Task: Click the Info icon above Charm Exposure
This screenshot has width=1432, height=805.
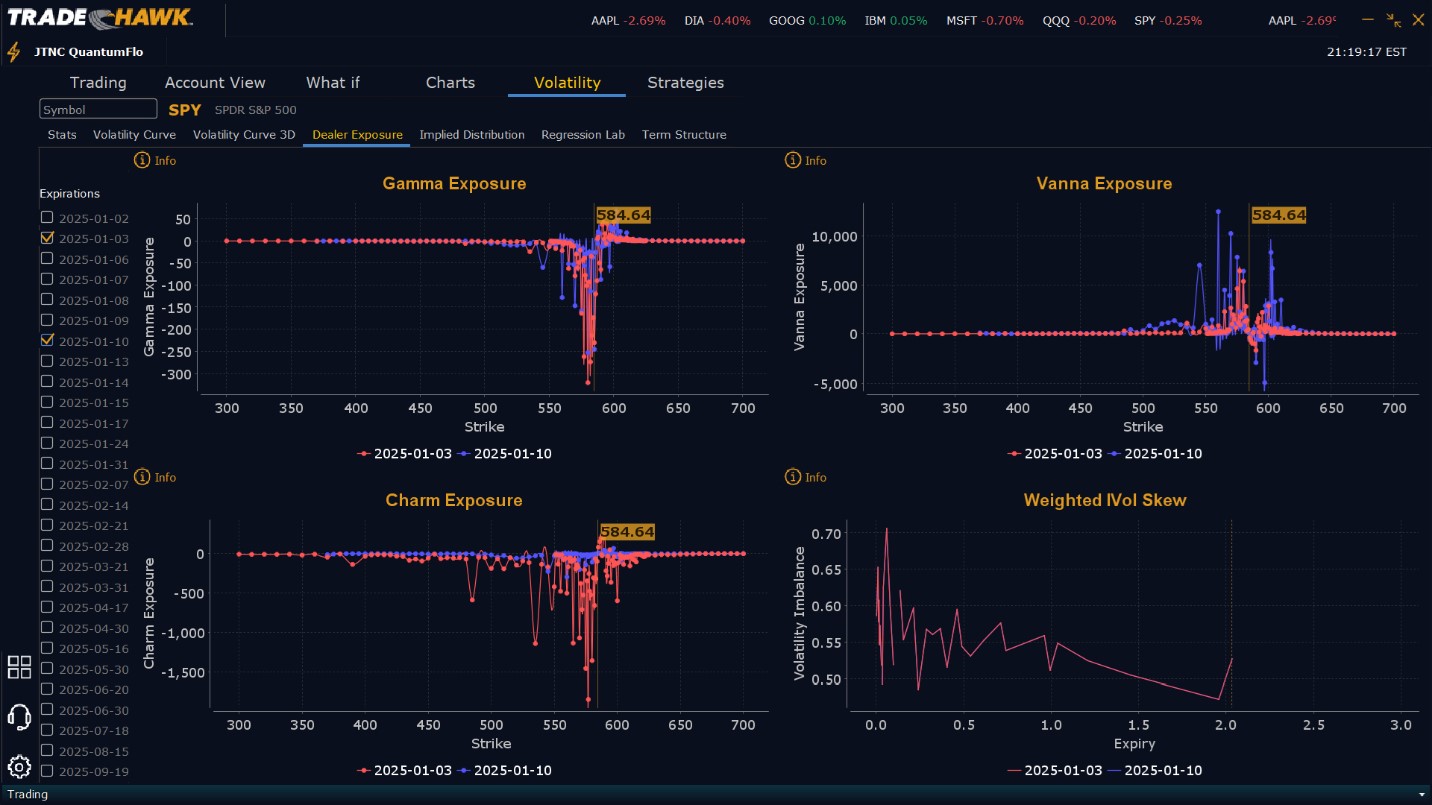Action: tap(142, 477)
